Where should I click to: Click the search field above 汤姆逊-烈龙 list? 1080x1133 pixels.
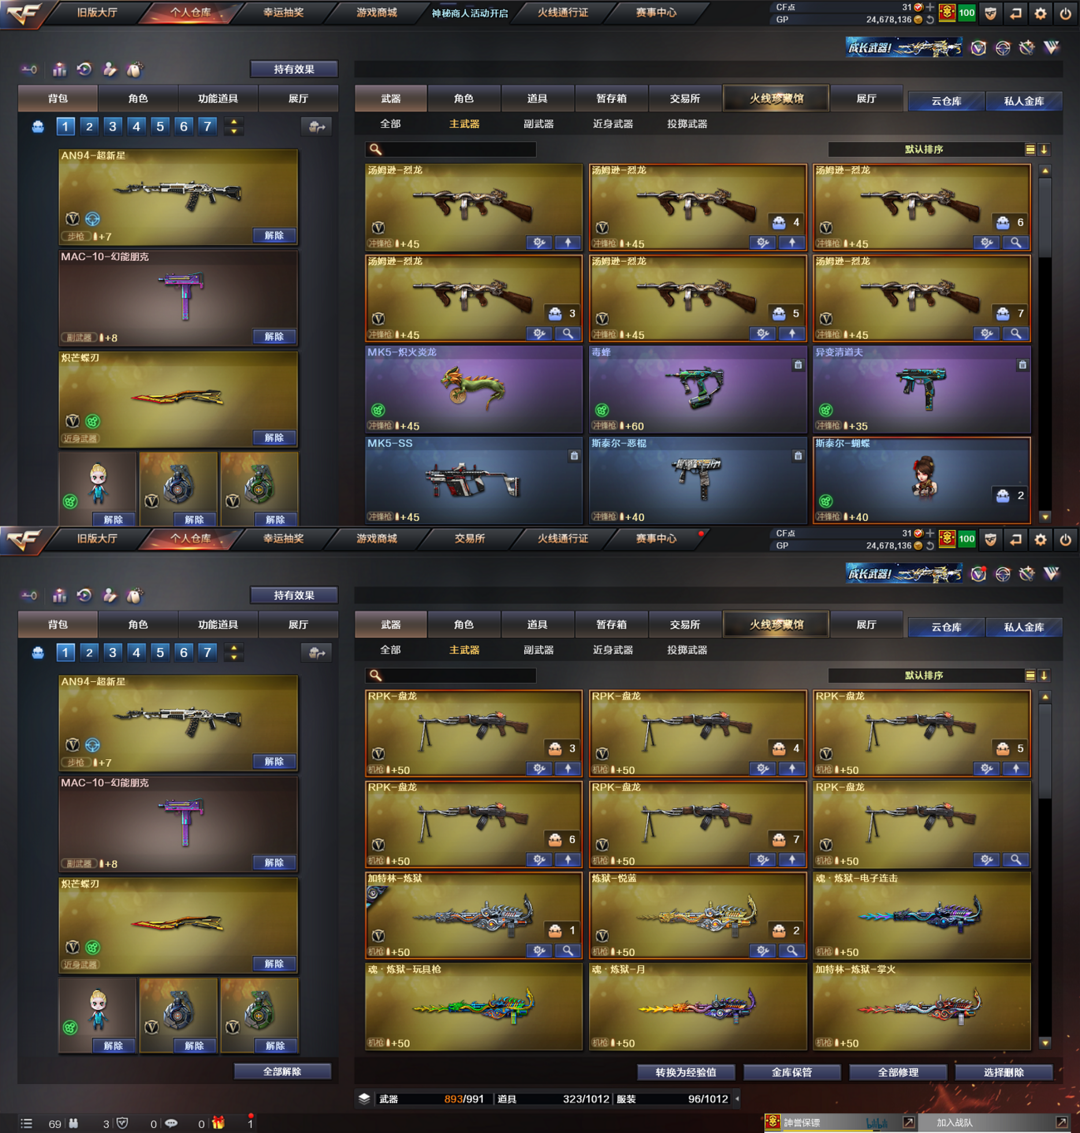451,150
